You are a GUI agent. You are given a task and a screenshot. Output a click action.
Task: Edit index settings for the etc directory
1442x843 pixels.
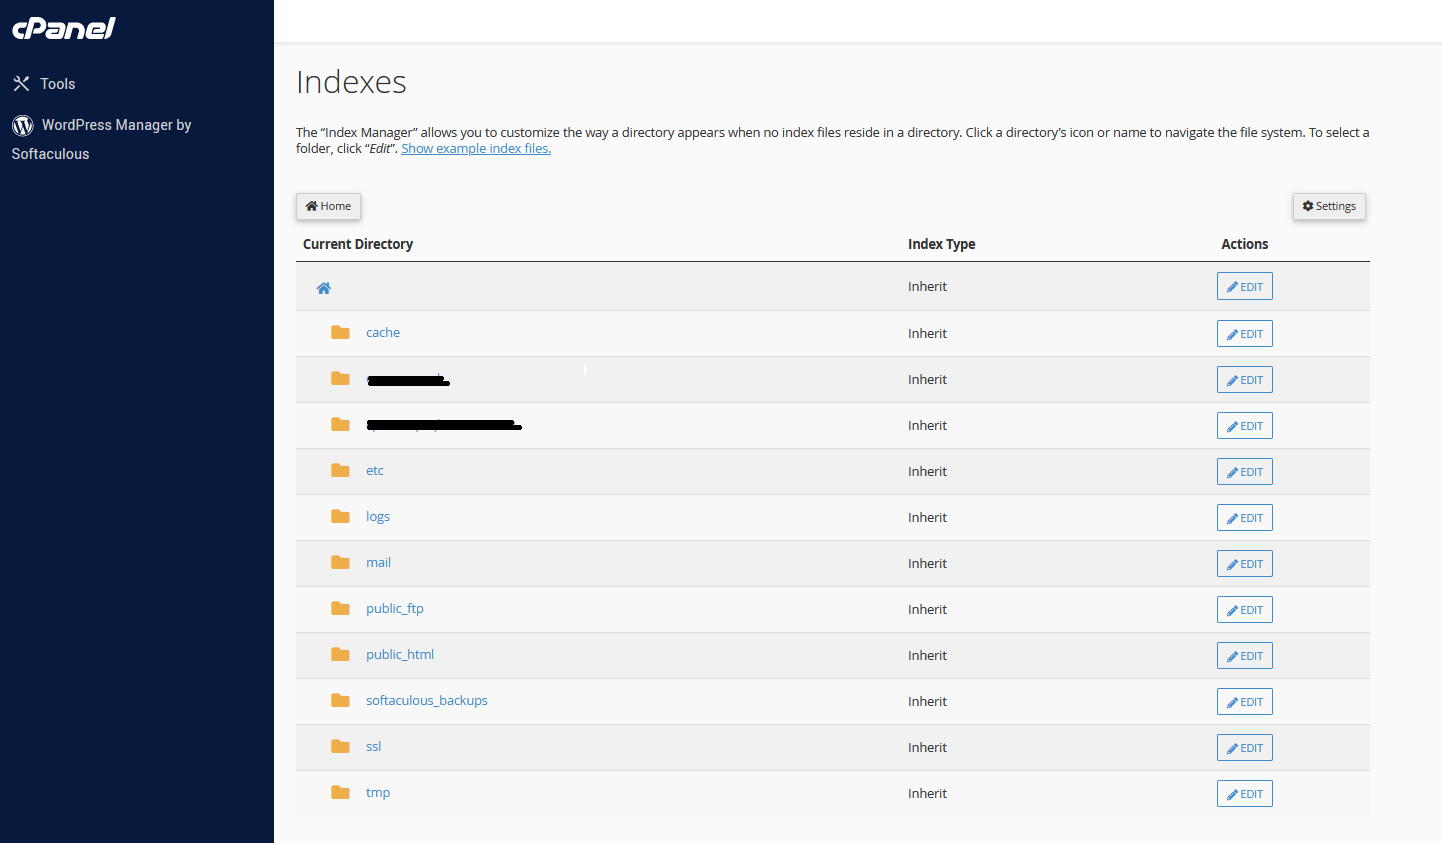click(x=1244, y=471)
